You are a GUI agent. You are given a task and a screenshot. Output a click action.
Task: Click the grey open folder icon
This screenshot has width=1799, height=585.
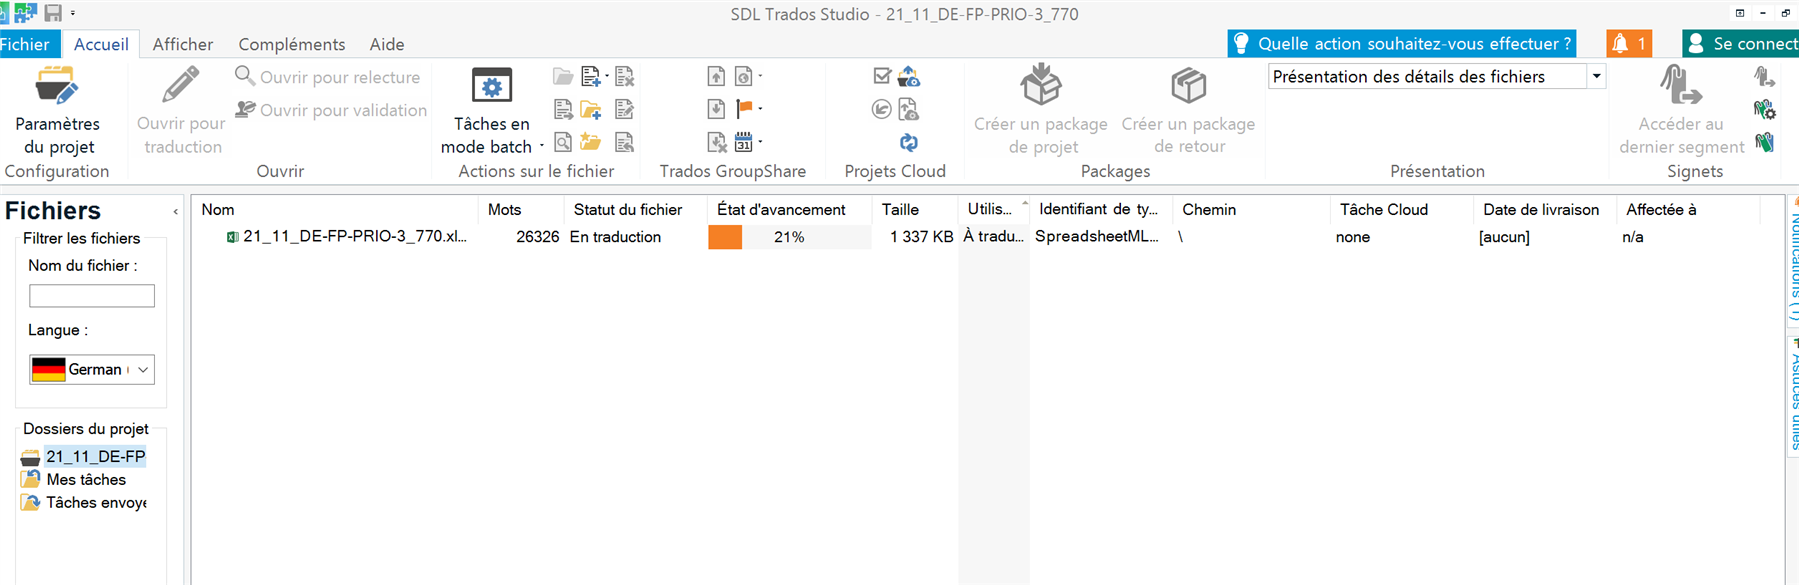point(563,76)
